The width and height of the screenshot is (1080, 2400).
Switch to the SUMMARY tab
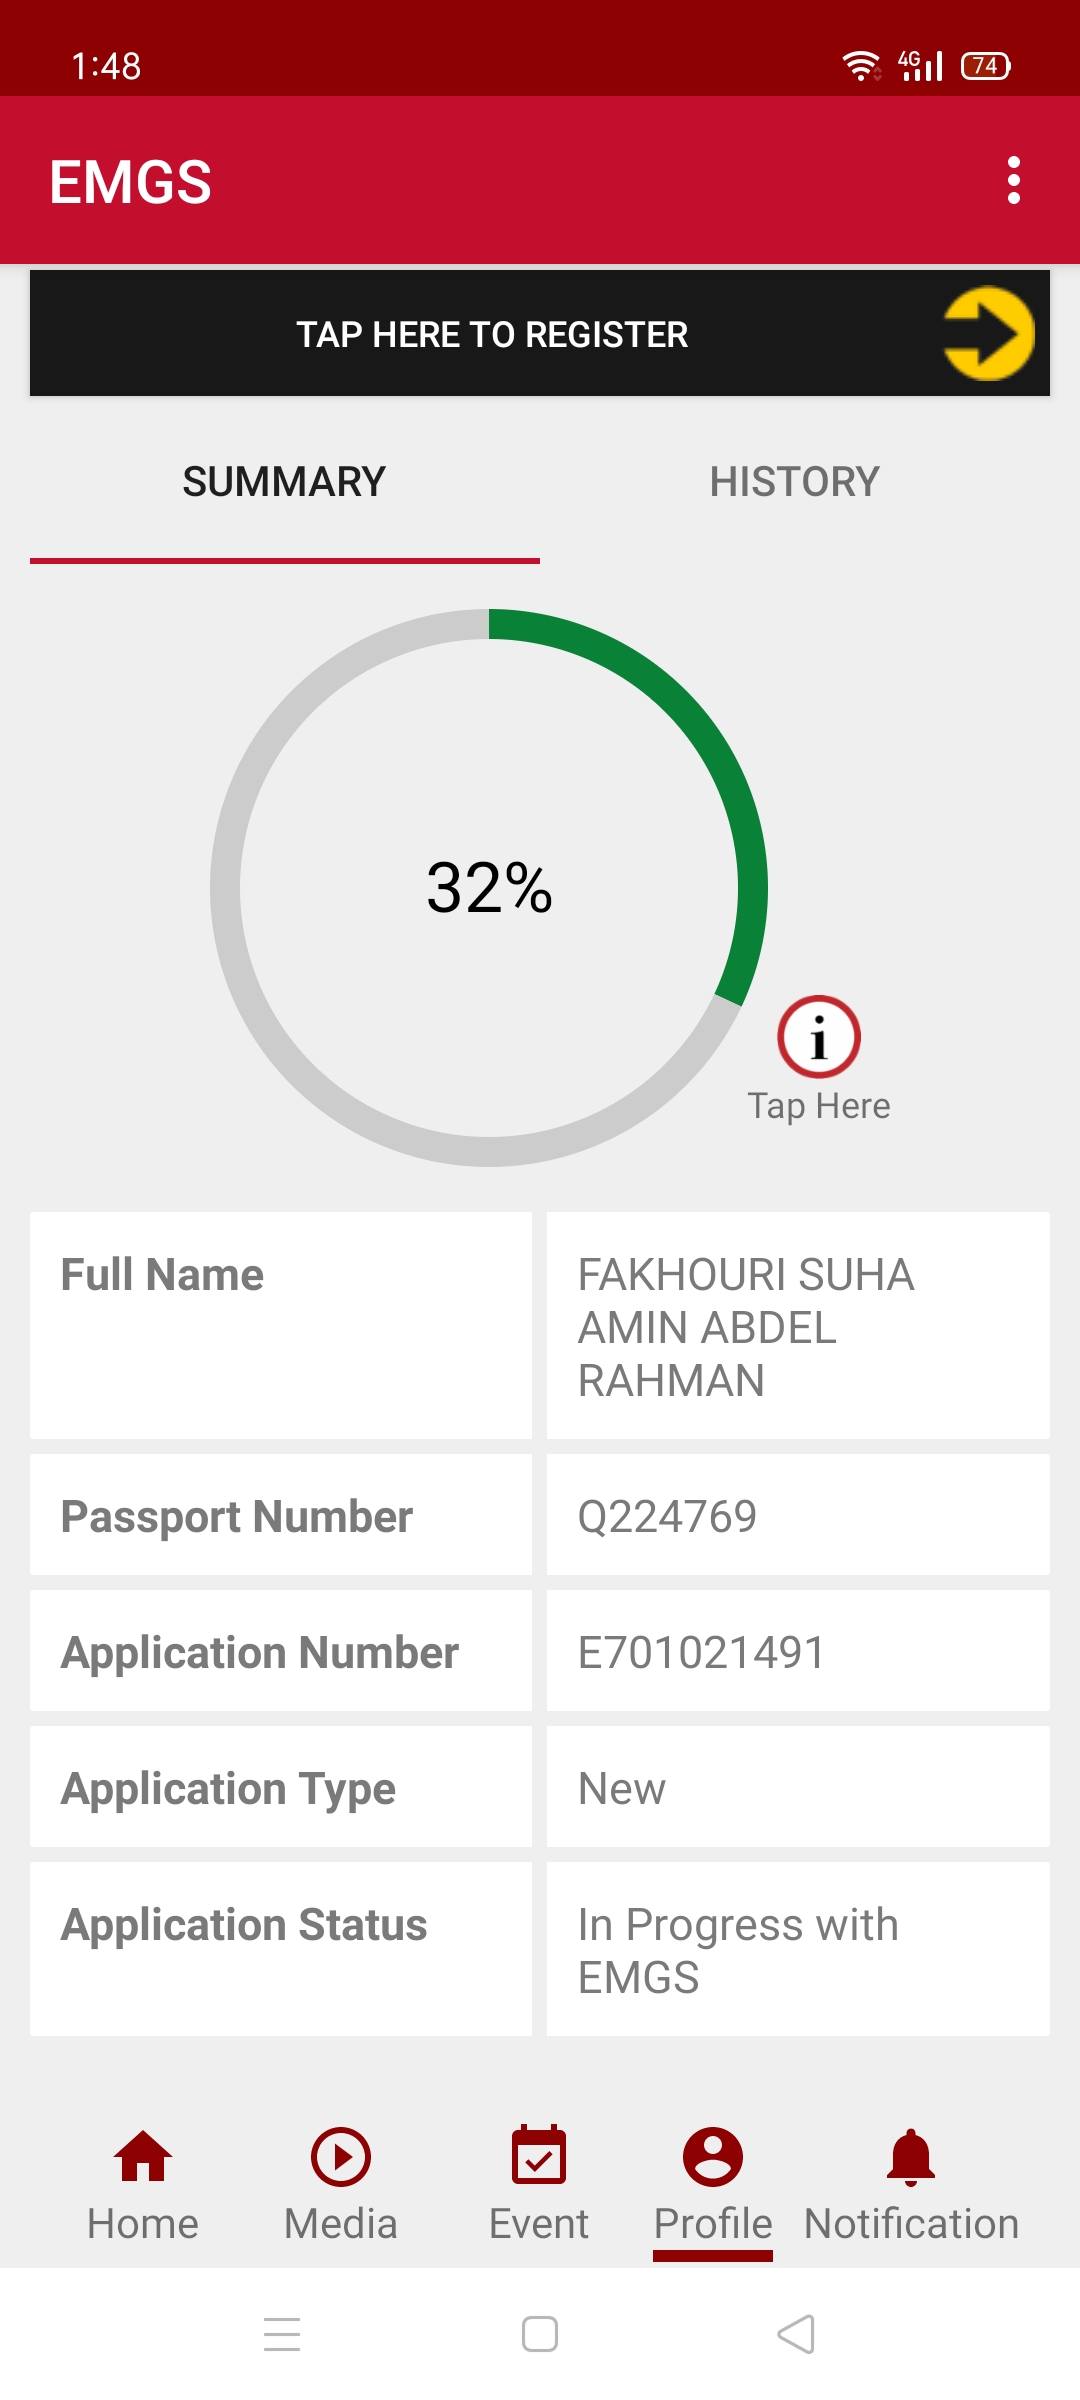pyautogui.click(x=284, y=482)
